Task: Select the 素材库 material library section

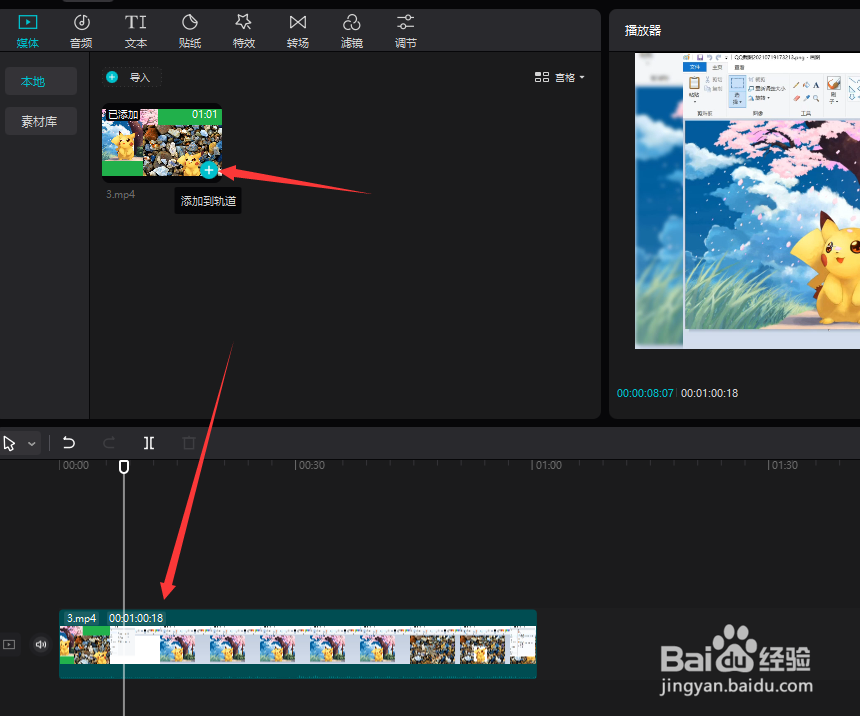Action: click(41, 121)
